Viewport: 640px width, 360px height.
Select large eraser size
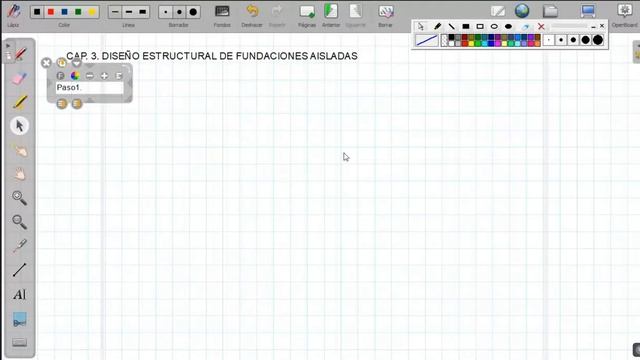[193, 12]
